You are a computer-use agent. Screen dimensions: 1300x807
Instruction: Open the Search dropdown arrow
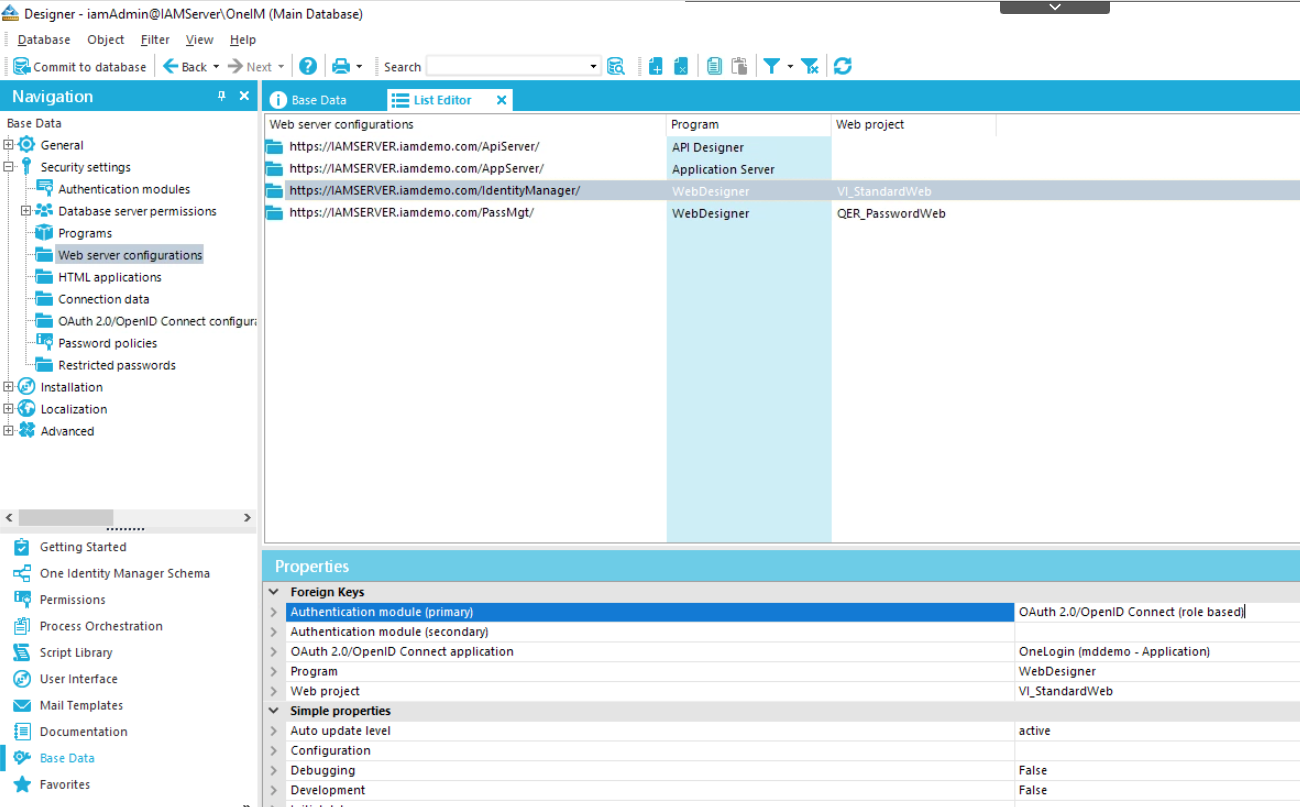593,67
